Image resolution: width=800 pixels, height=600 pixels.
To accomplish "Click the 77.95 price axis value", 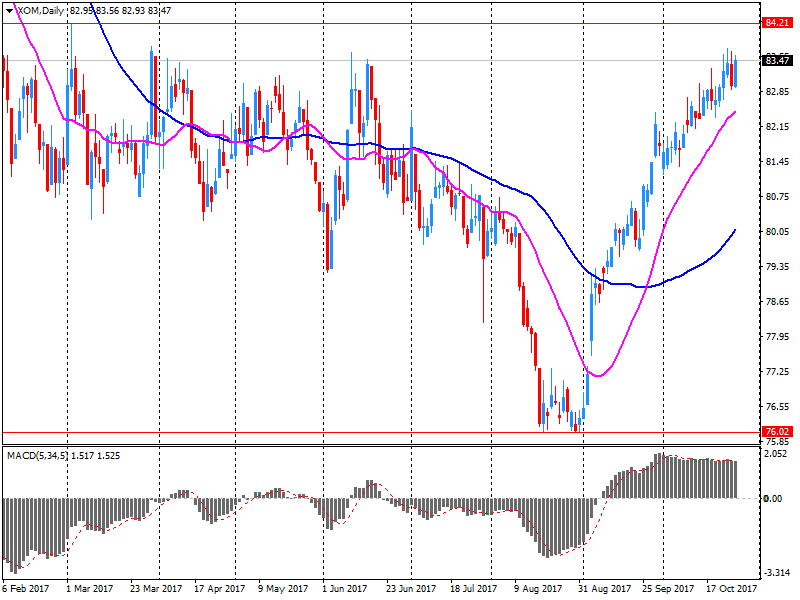I will point(778,337).
